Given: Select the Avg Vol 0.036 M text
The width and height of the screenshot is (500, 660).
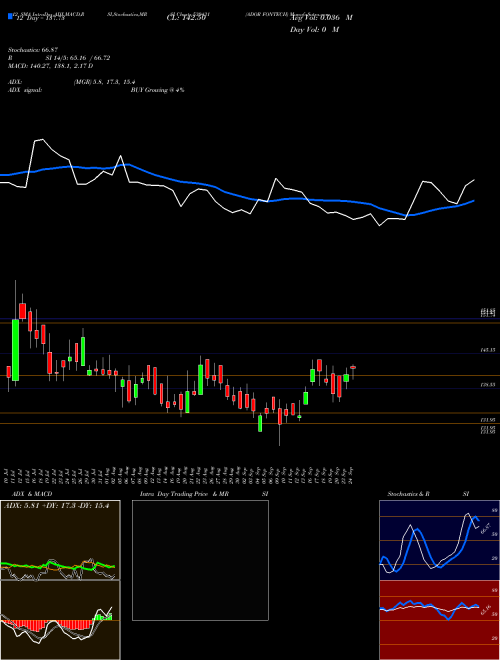Looking at the screenshot, I should (321, 18).
